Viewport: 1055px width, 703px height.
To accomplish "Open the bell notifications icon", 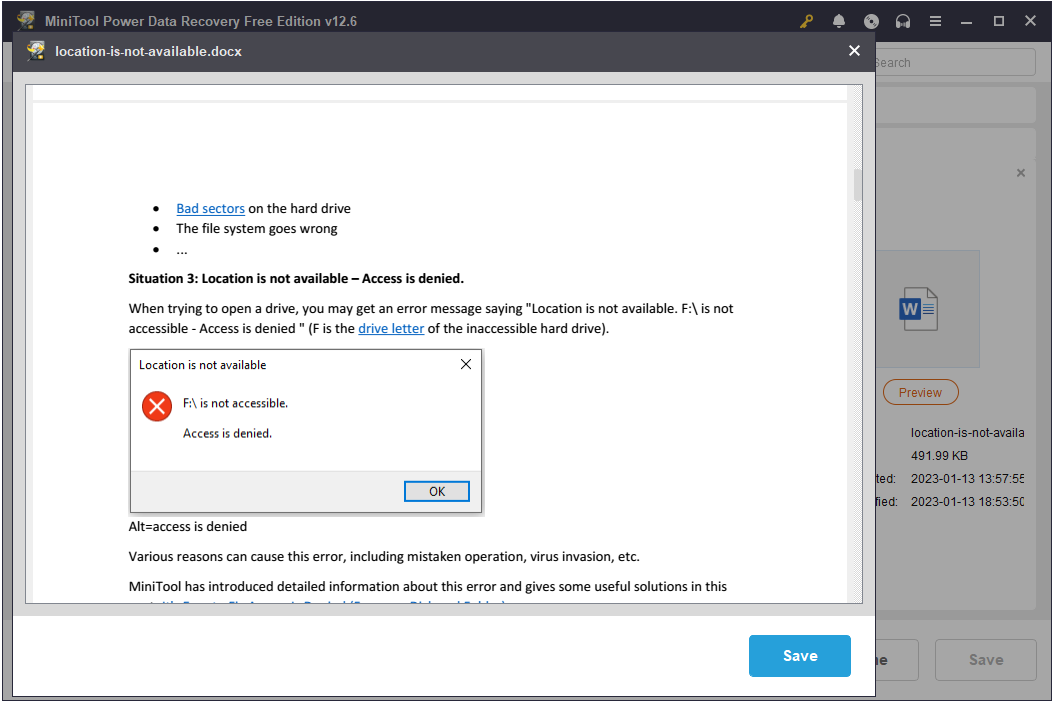I will coord(839,20).
